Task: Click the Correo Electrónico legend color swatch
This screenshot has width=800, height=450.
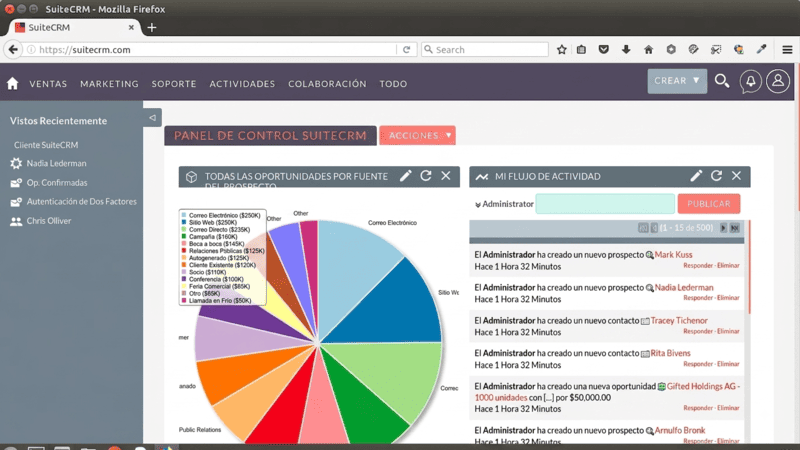Action: (x=184, y=215)
